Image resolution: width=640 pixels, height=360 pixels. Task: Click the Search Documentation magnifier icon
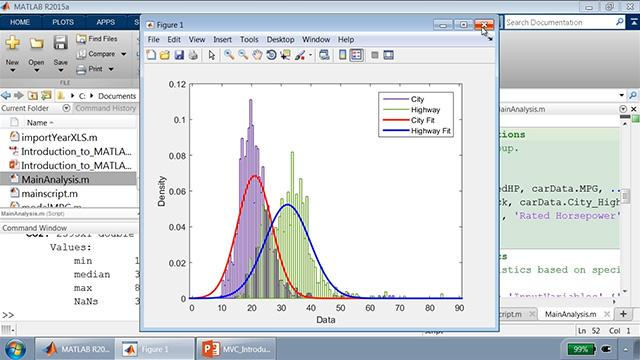620,22
